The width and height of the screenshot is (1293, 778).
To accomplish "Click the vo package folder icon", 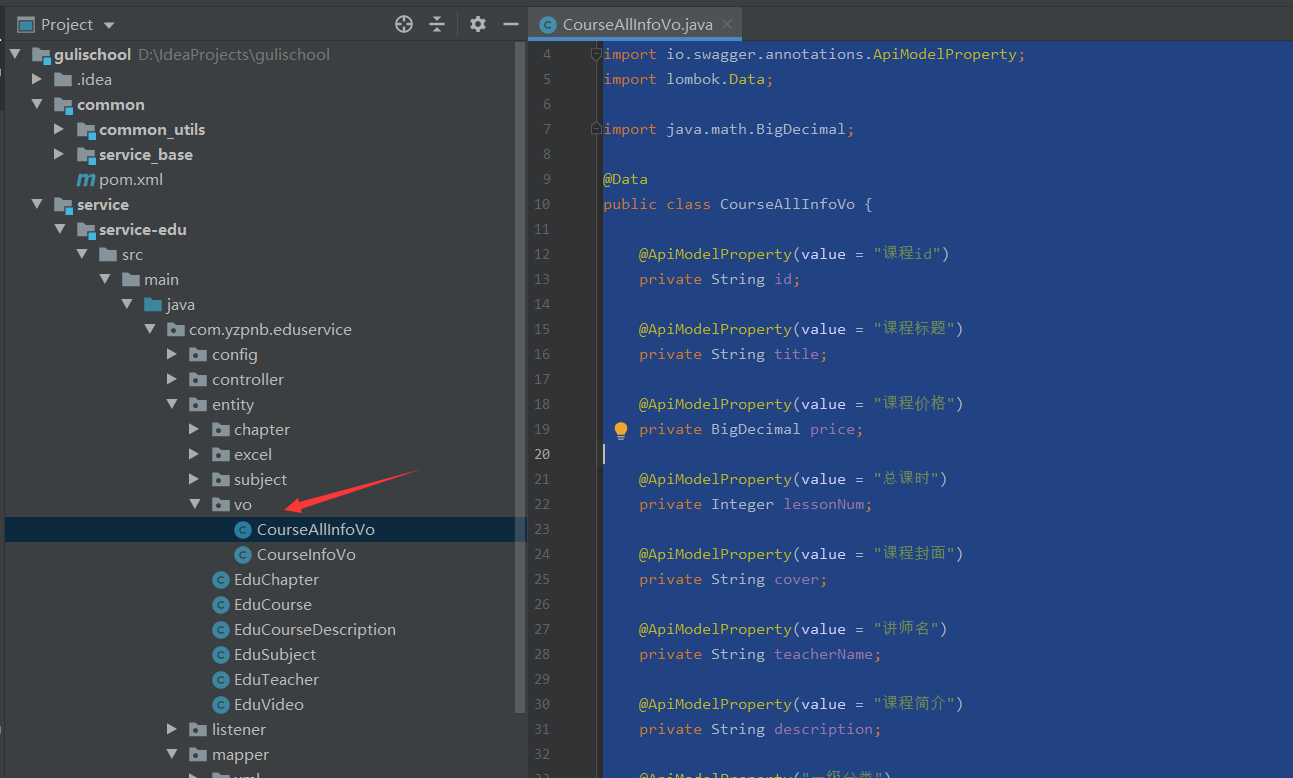I will pos(221,504).
